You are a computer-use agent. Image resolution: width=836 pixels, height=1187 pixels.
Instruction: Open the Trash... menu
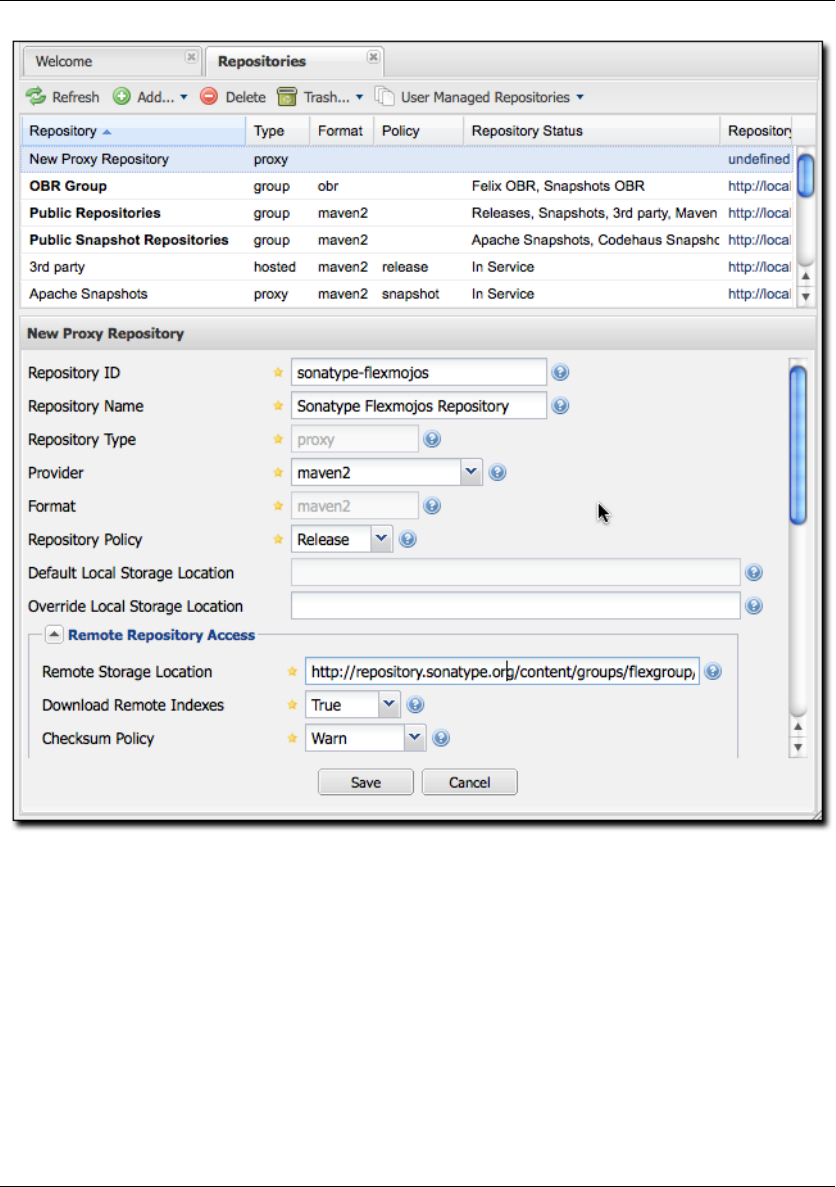click(320, 97)
